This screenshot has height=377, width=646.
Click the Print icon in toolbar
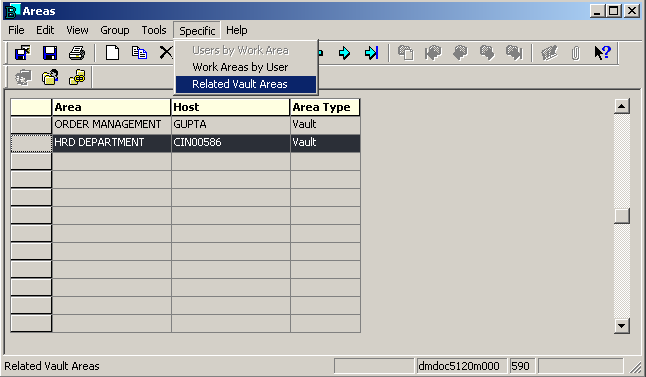(x=77, y=53)
